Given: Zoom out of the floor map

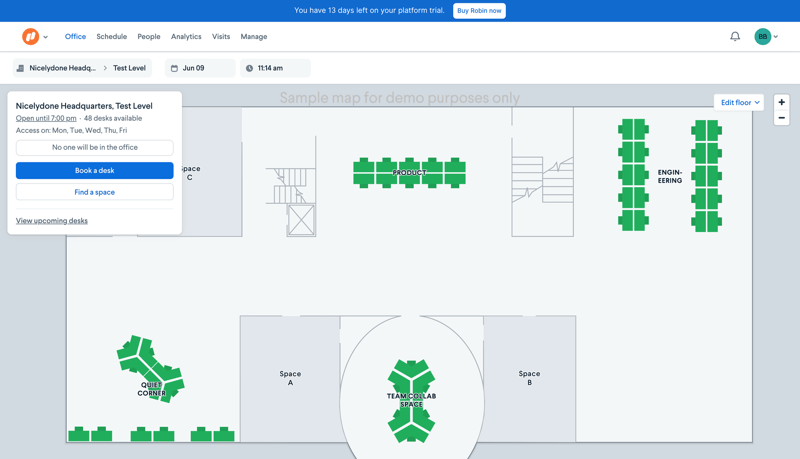Looking at the screenshot, I should pyautogui.click(x=782, y=118).
